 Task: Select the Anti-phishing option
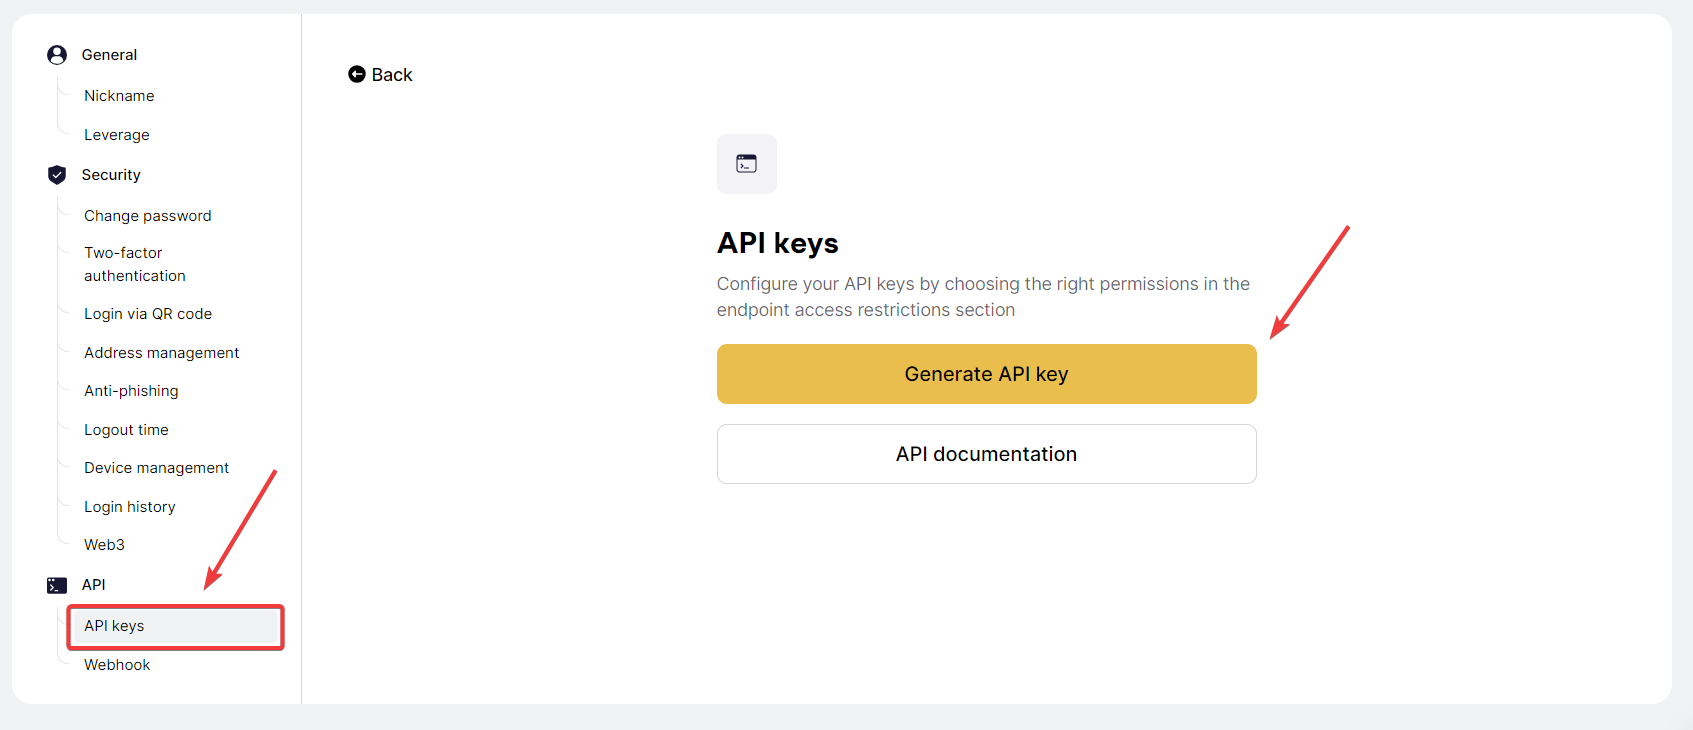[x=131, y=391]
